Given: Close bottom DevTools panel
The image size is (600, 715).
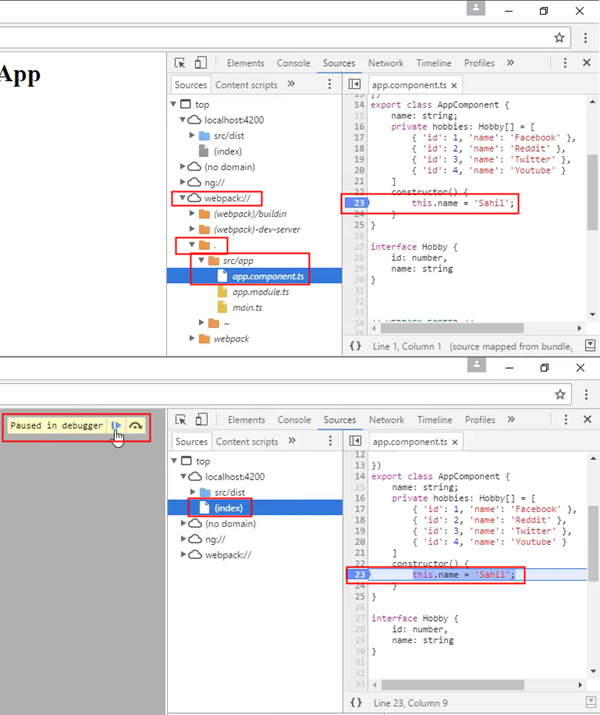Looking at the screenshot, I should (588, 419).
